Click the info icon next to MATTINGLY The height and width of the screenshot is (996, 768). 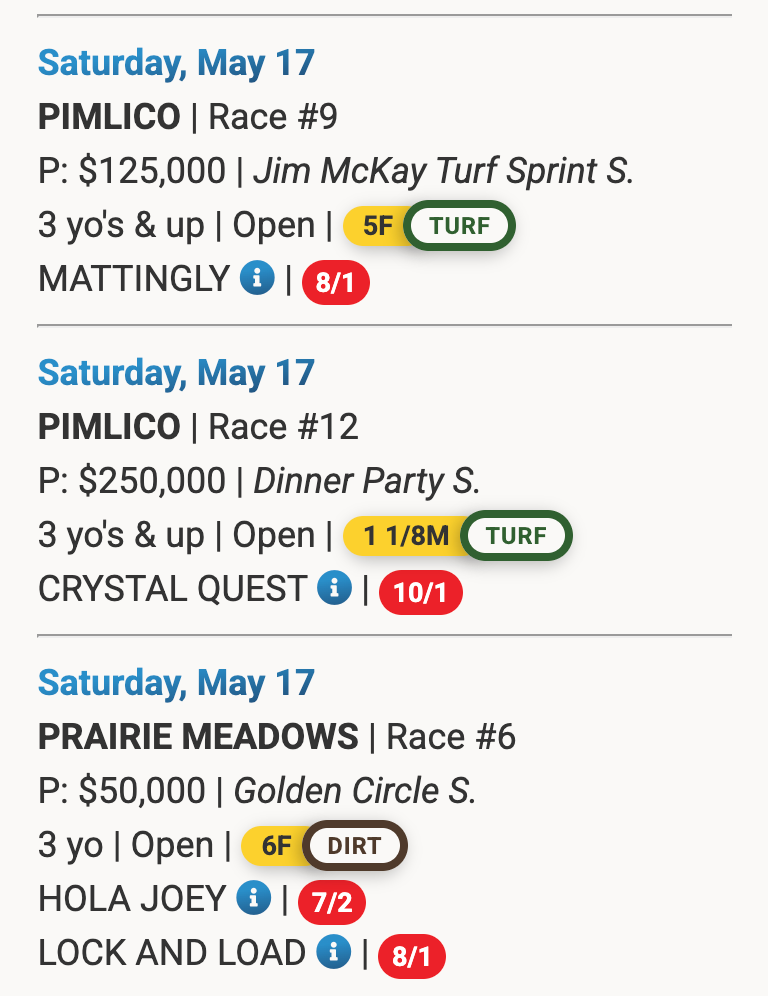pyautogui.click(x=257, y=280)
